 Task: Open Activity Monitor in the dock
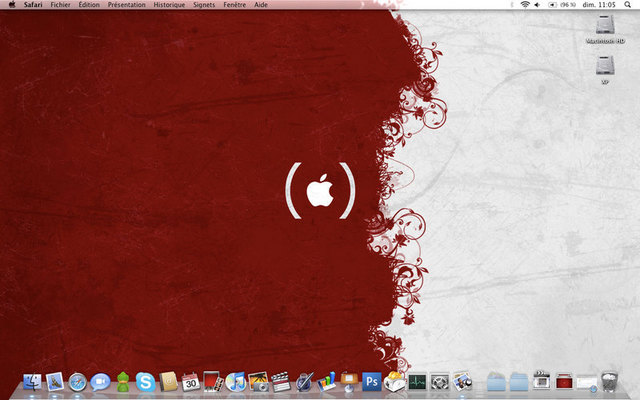pyautogui.click(x=417, y=382)
